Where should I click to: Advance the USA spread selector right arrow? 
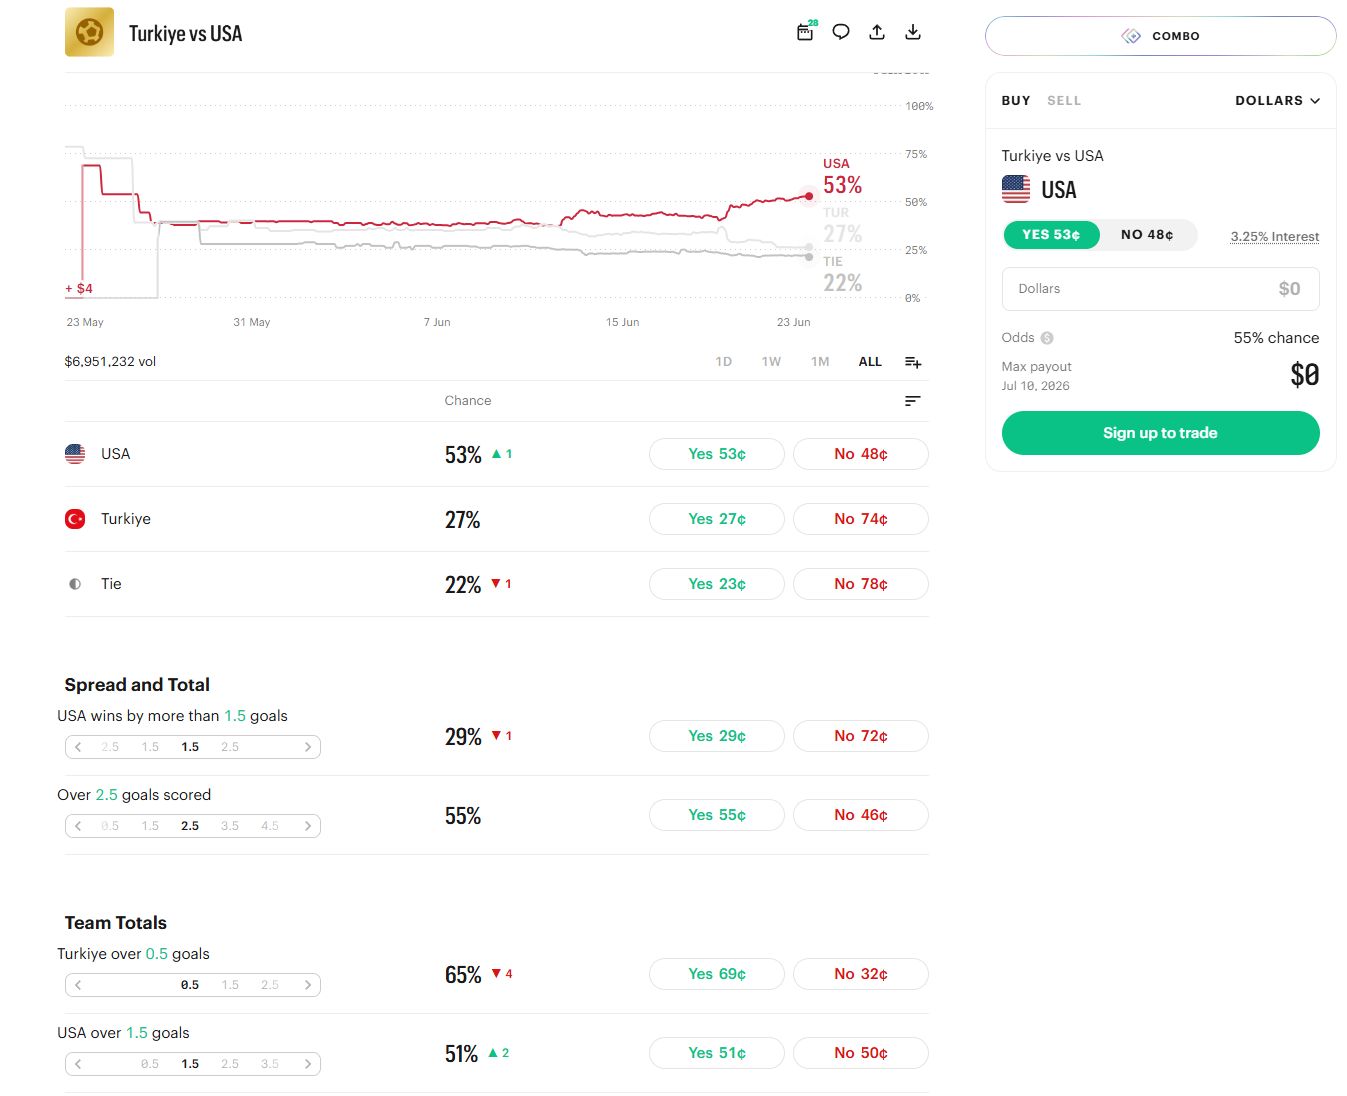point(308,747)
